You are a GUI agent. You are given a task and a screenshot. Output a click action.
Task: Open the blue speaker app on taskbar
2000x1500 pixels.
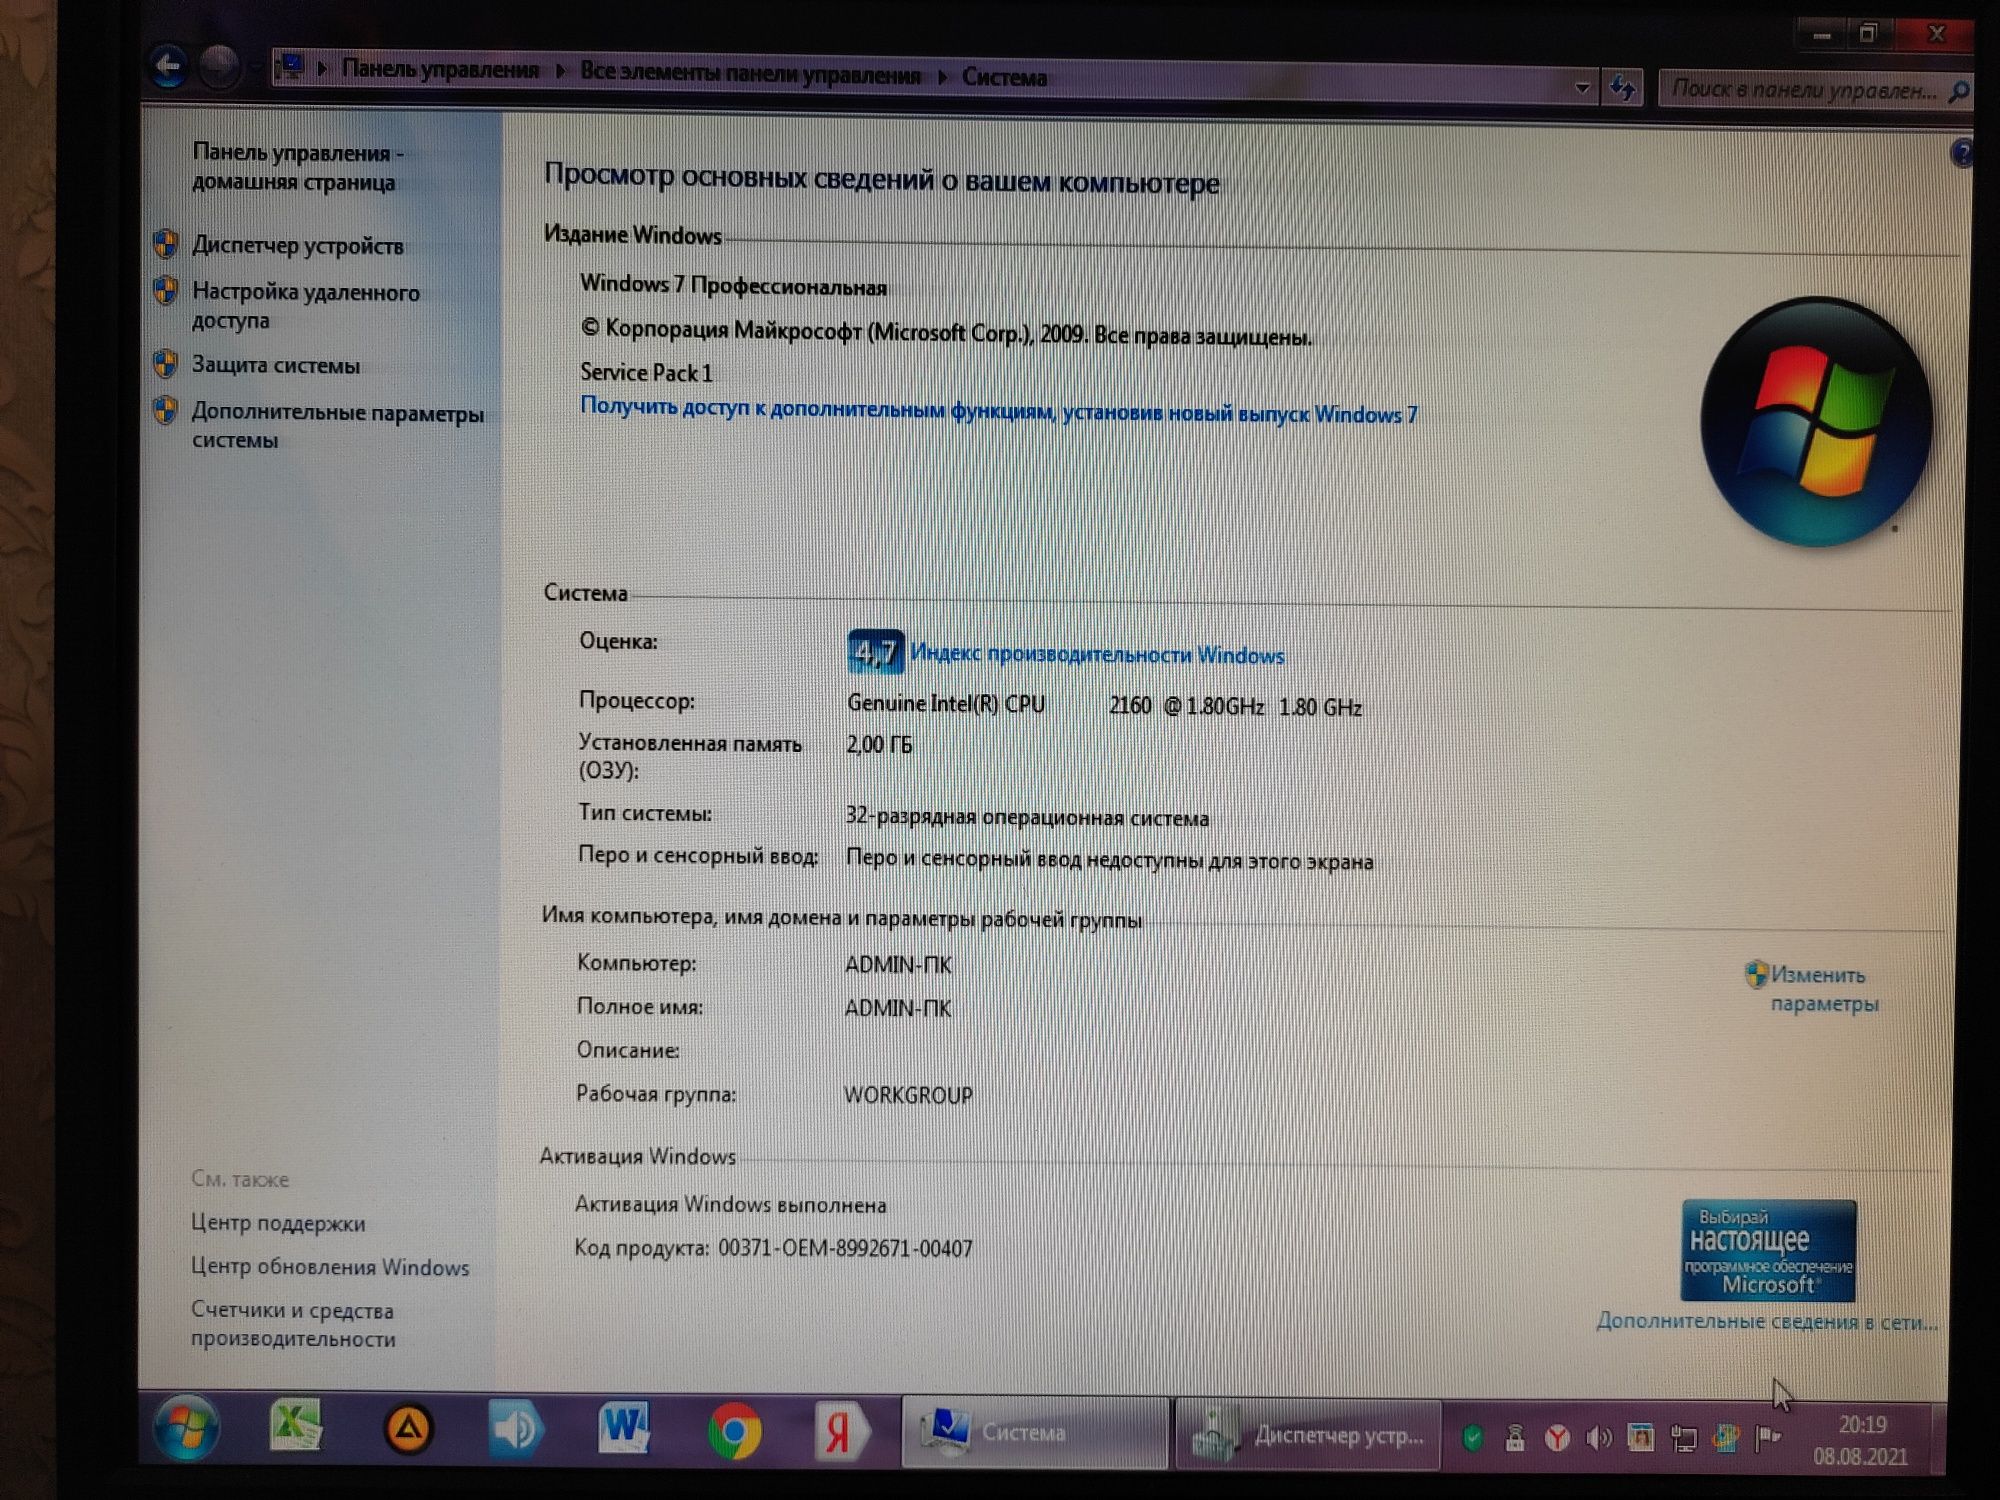click(x=516, y=1429)
